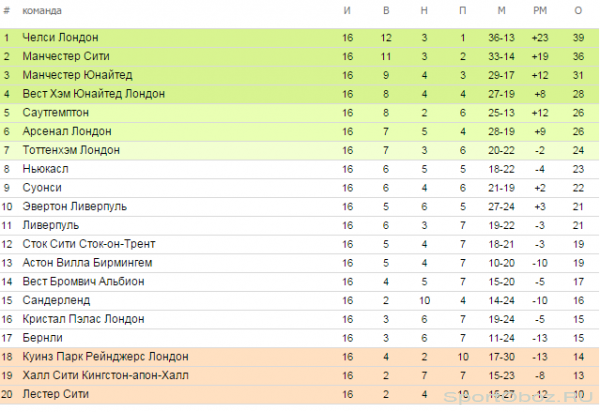Sort table by the В wins header
This screenshot has height=412, width=600.
(x=386, y=11)
